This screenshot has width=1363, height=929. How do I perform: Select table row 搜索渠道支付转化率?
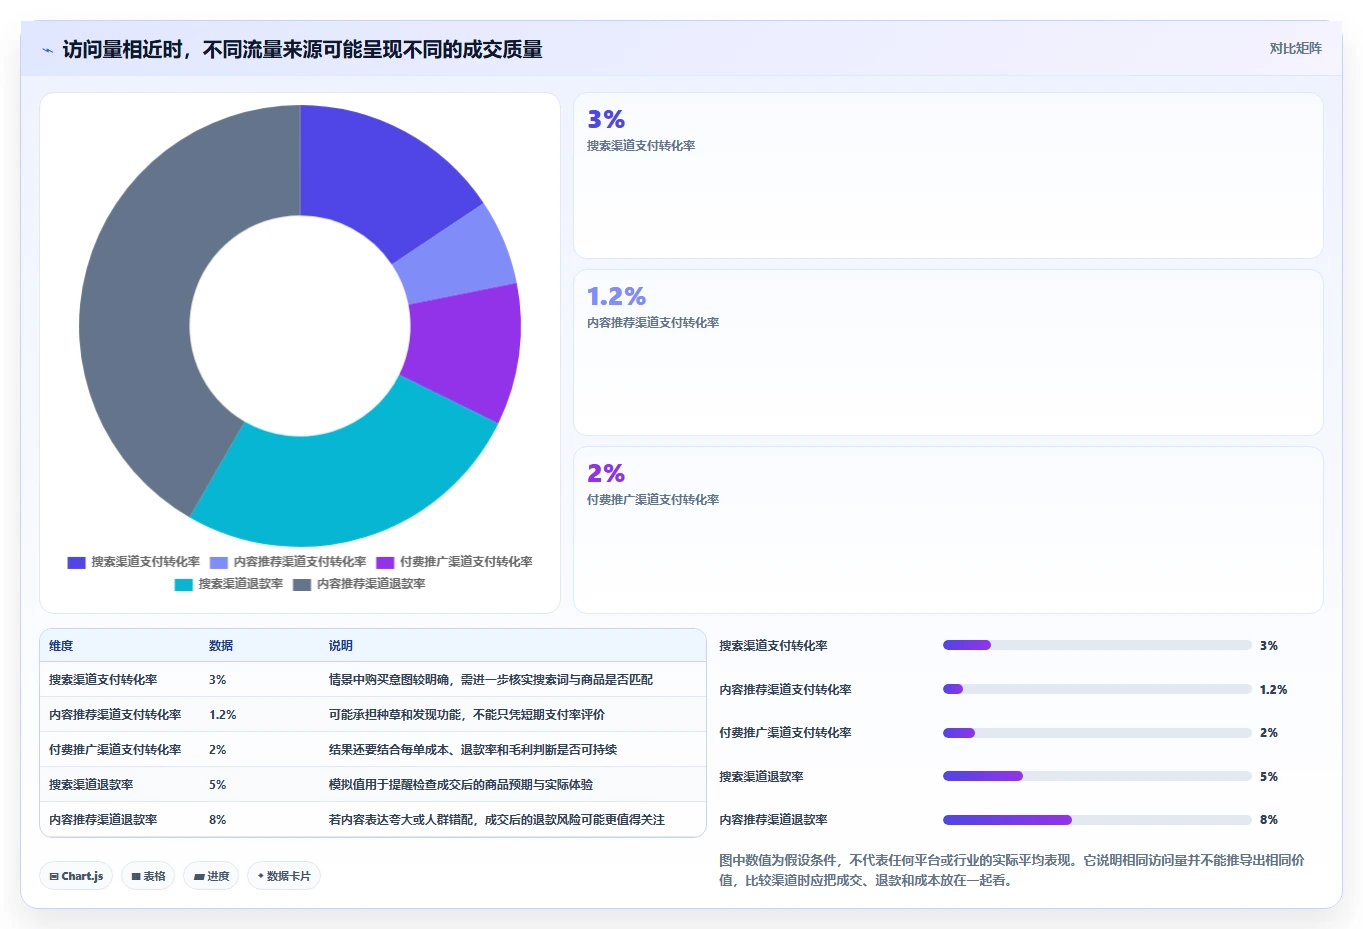click(373, 680)
